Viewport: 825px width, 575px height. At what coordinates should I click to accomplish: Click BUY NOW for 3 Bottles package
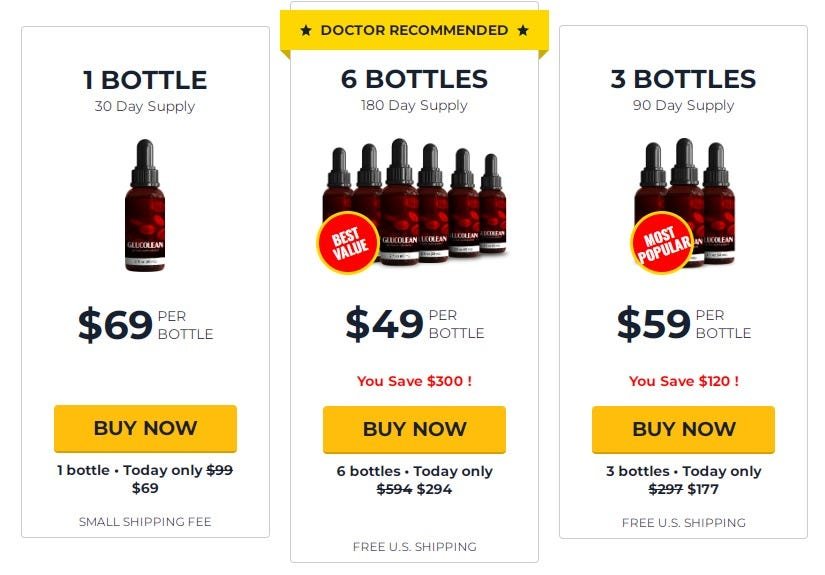tap(683, 429)
